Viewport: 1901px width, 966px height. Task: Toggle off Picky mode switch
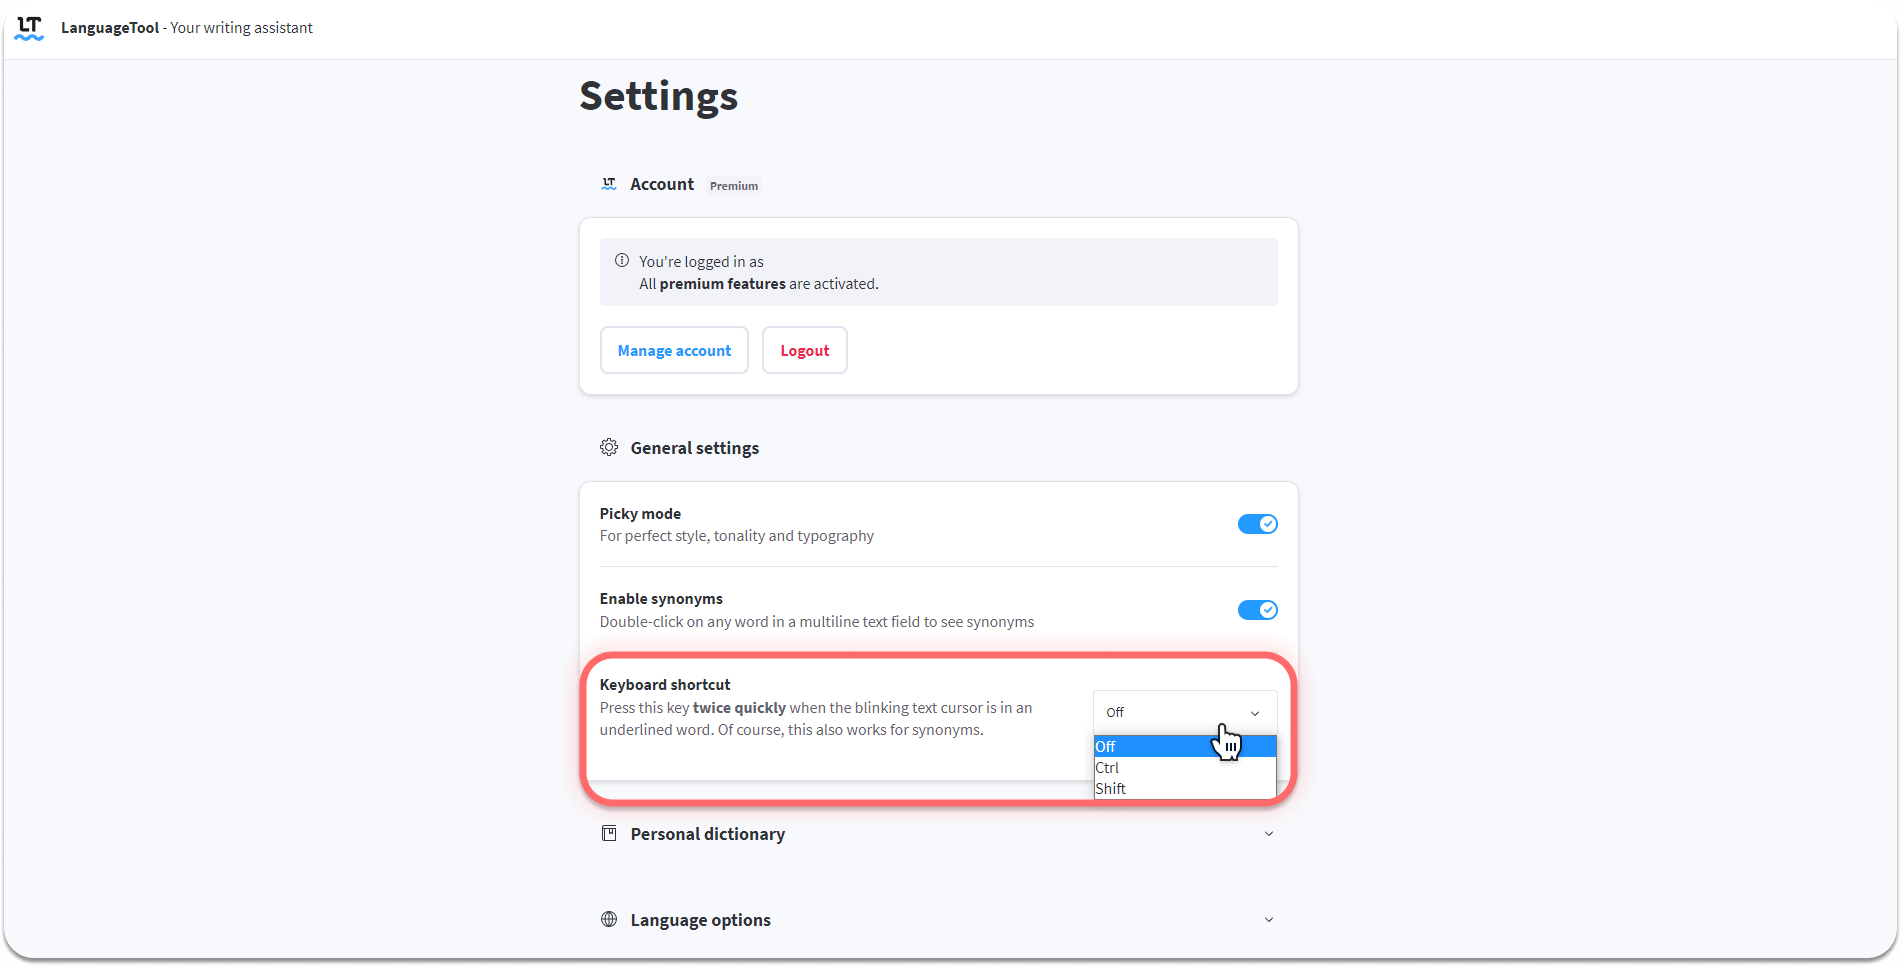1257,524
